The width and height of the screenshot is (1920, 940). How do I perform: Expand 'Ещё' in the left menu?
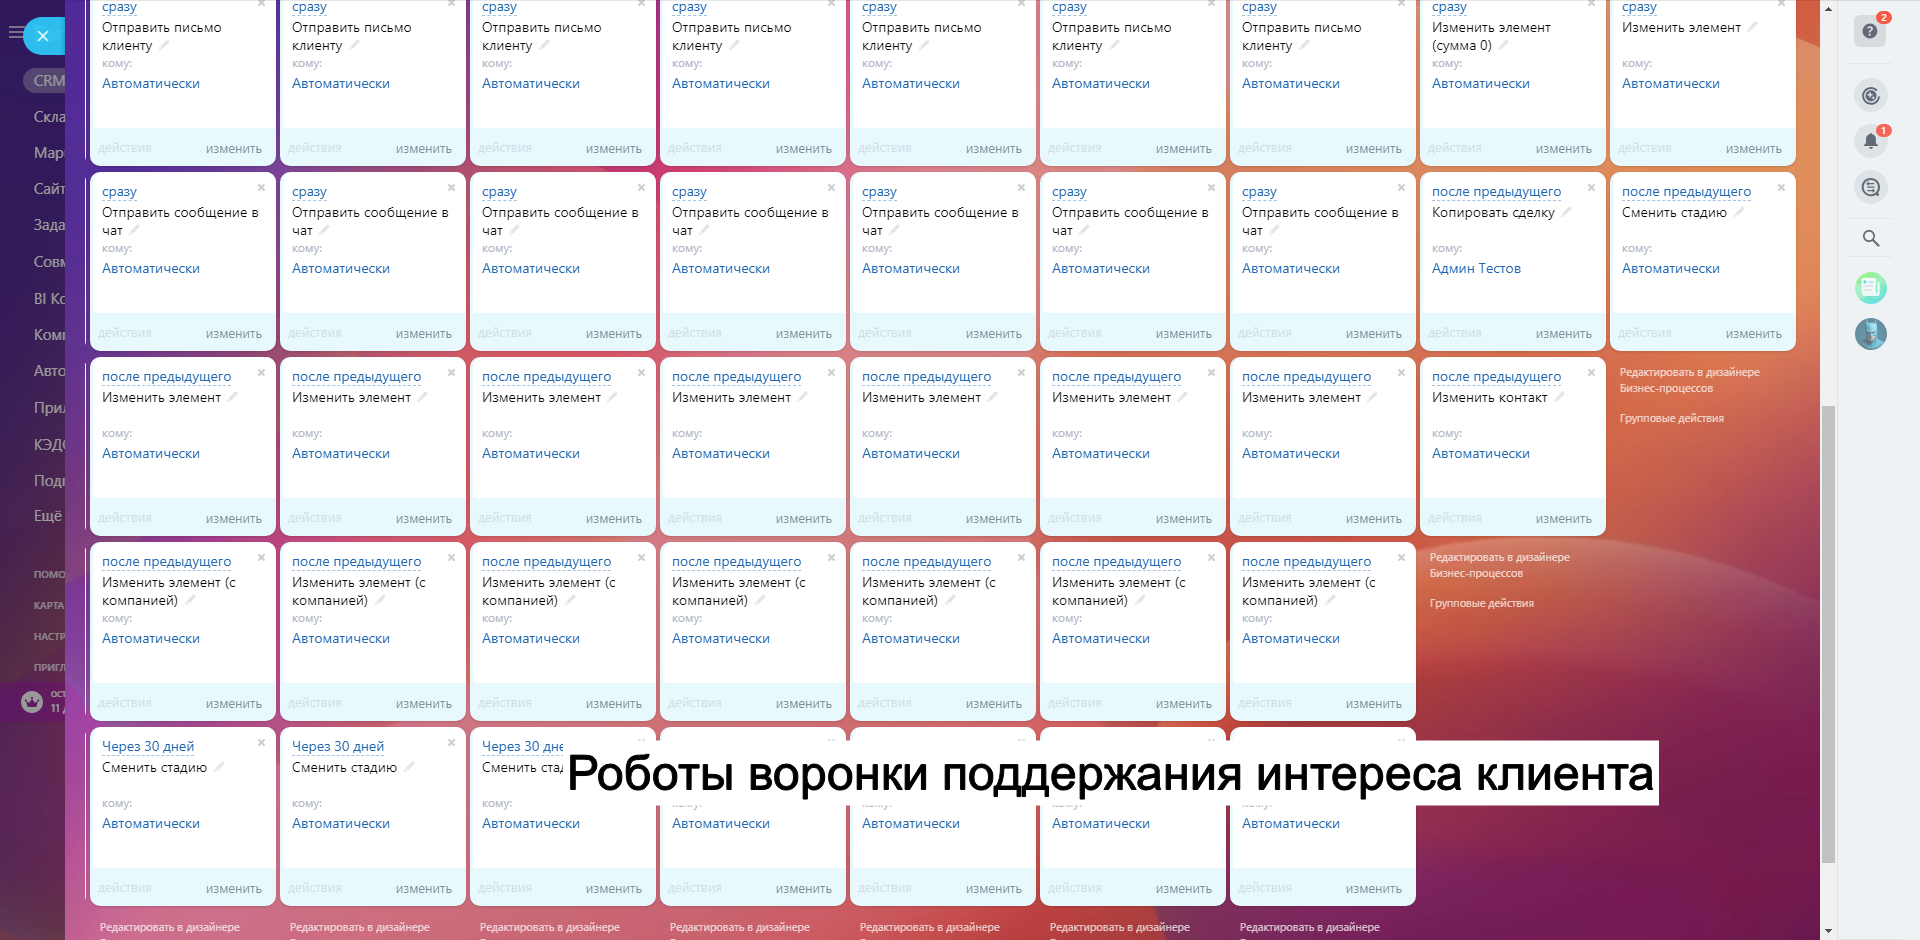click(x=46, y=516)
